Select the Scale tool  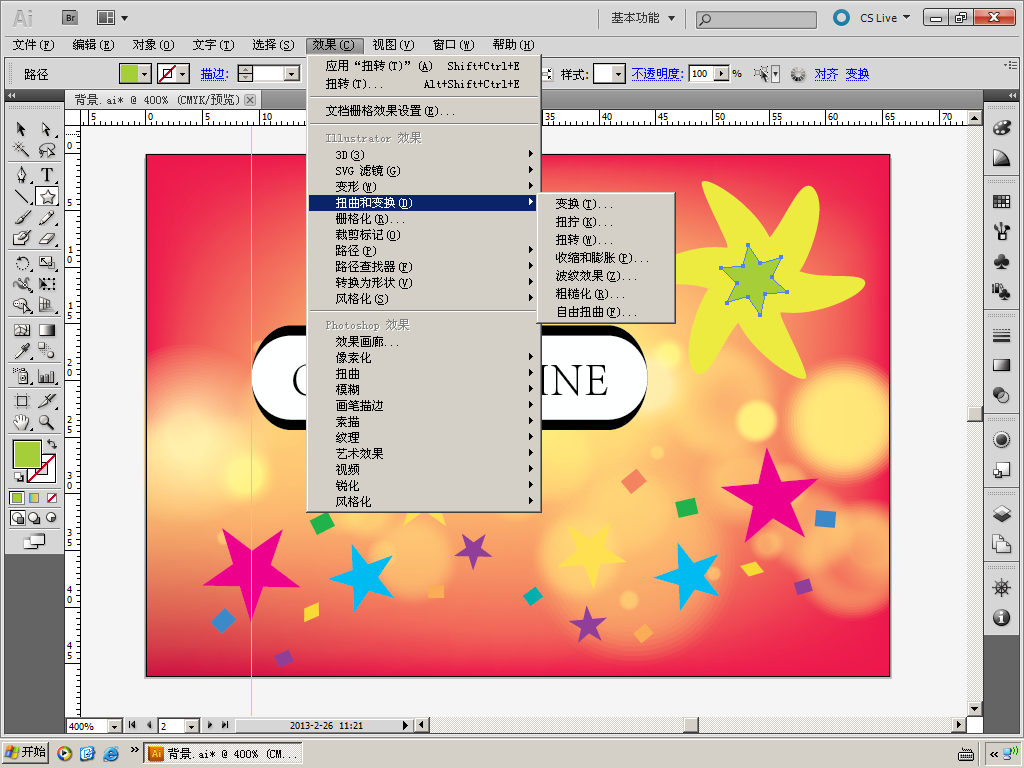point(46,263)
